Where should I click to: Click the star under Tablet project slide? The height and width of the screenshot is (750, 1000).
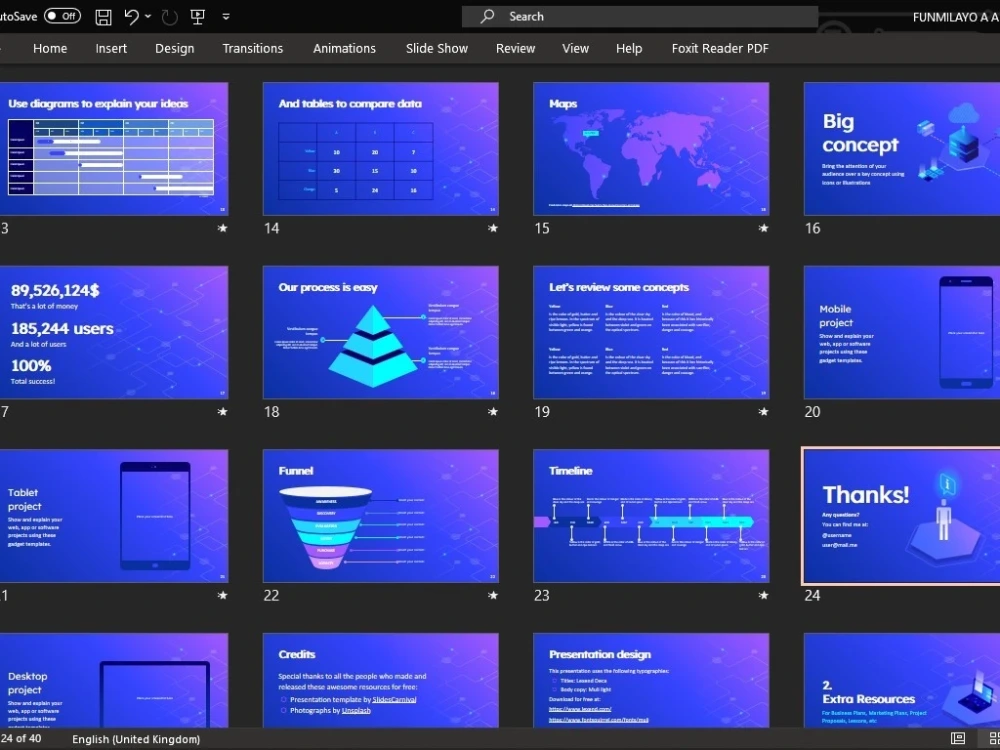pyautogui.click(x=223, y=595)
